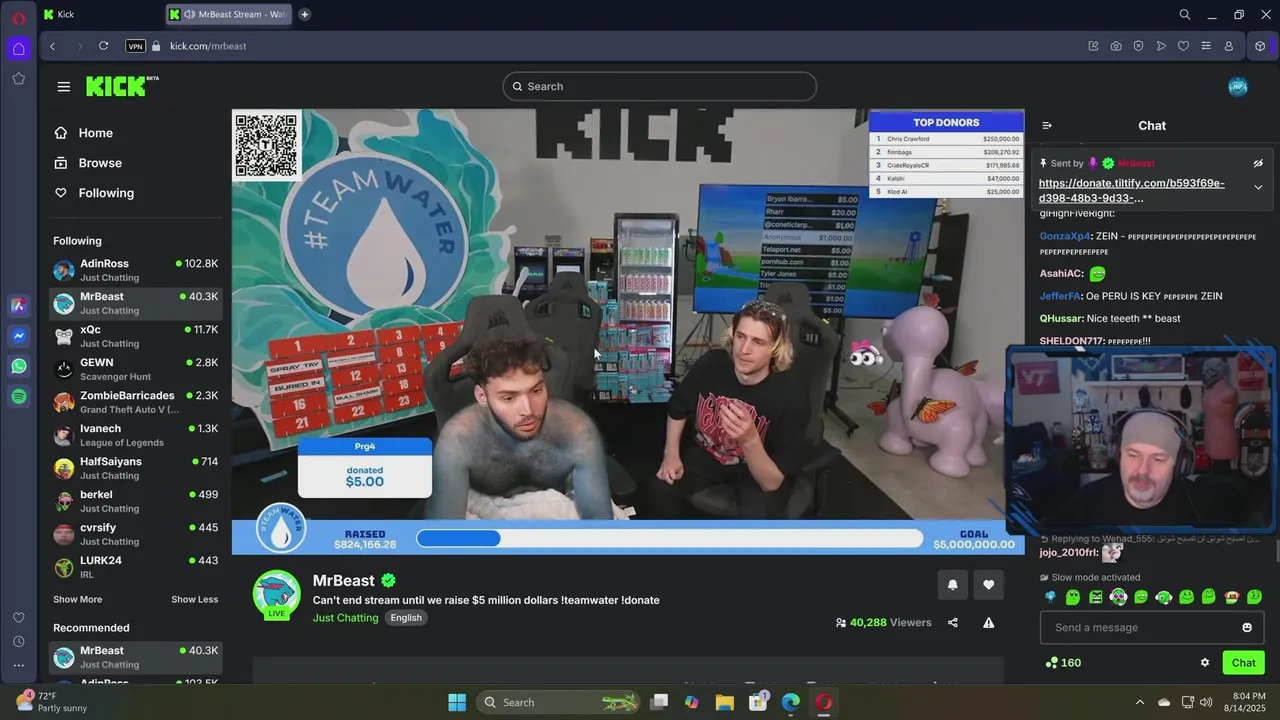Report stream with warning triangle icon
The image size is (1280, 720).
point(988,622)
